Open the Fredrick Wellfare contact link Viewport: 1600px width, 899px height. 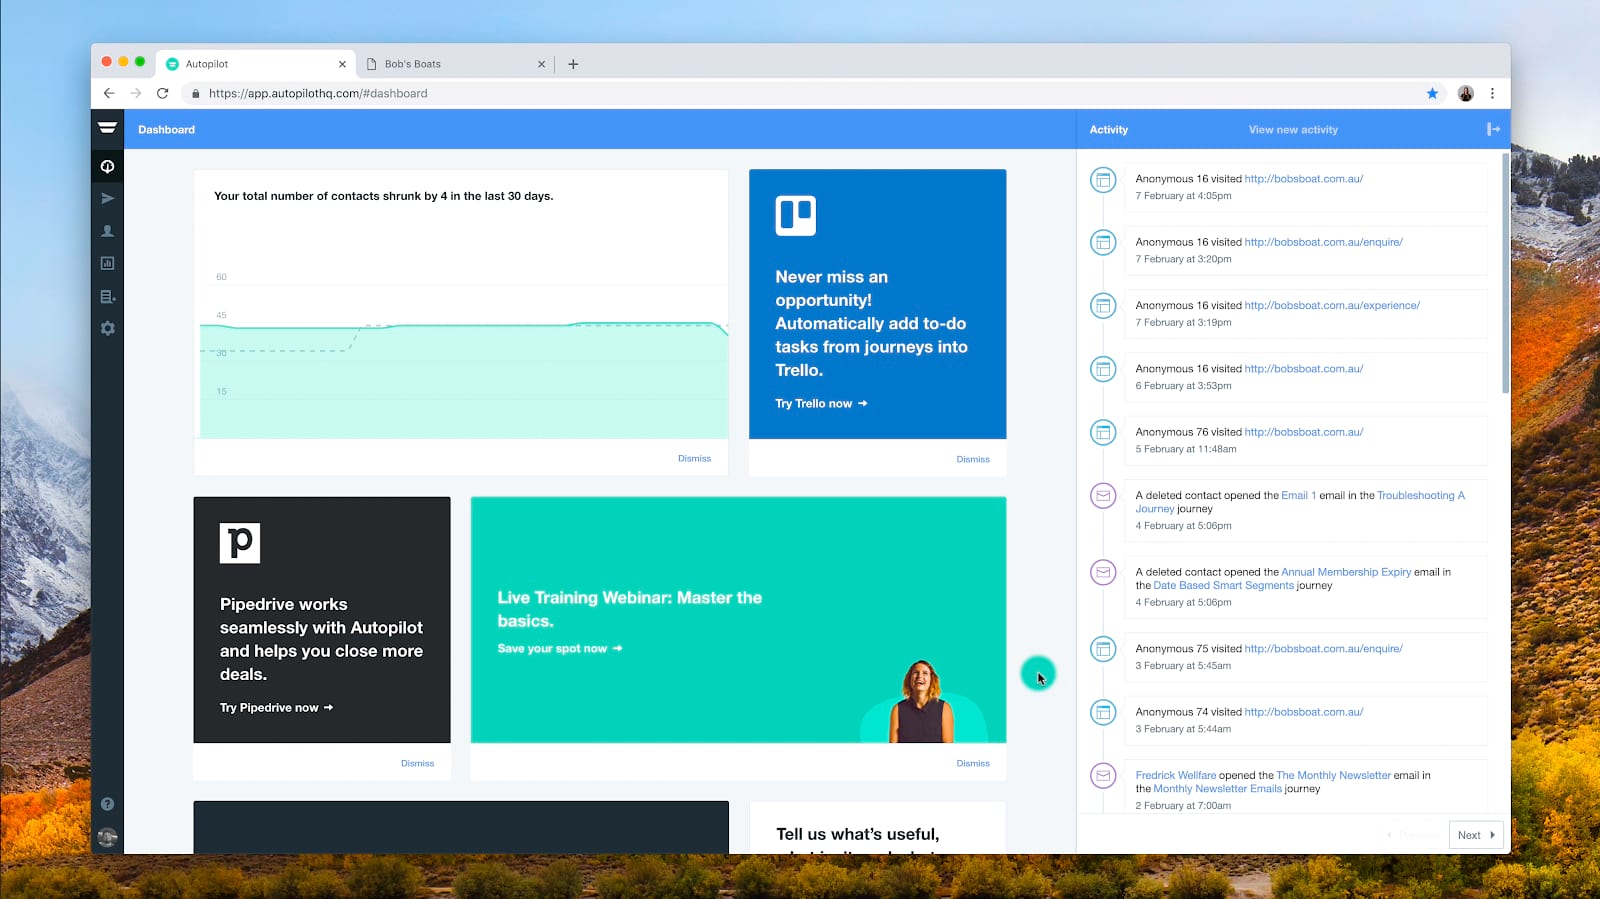(1176, 775)
